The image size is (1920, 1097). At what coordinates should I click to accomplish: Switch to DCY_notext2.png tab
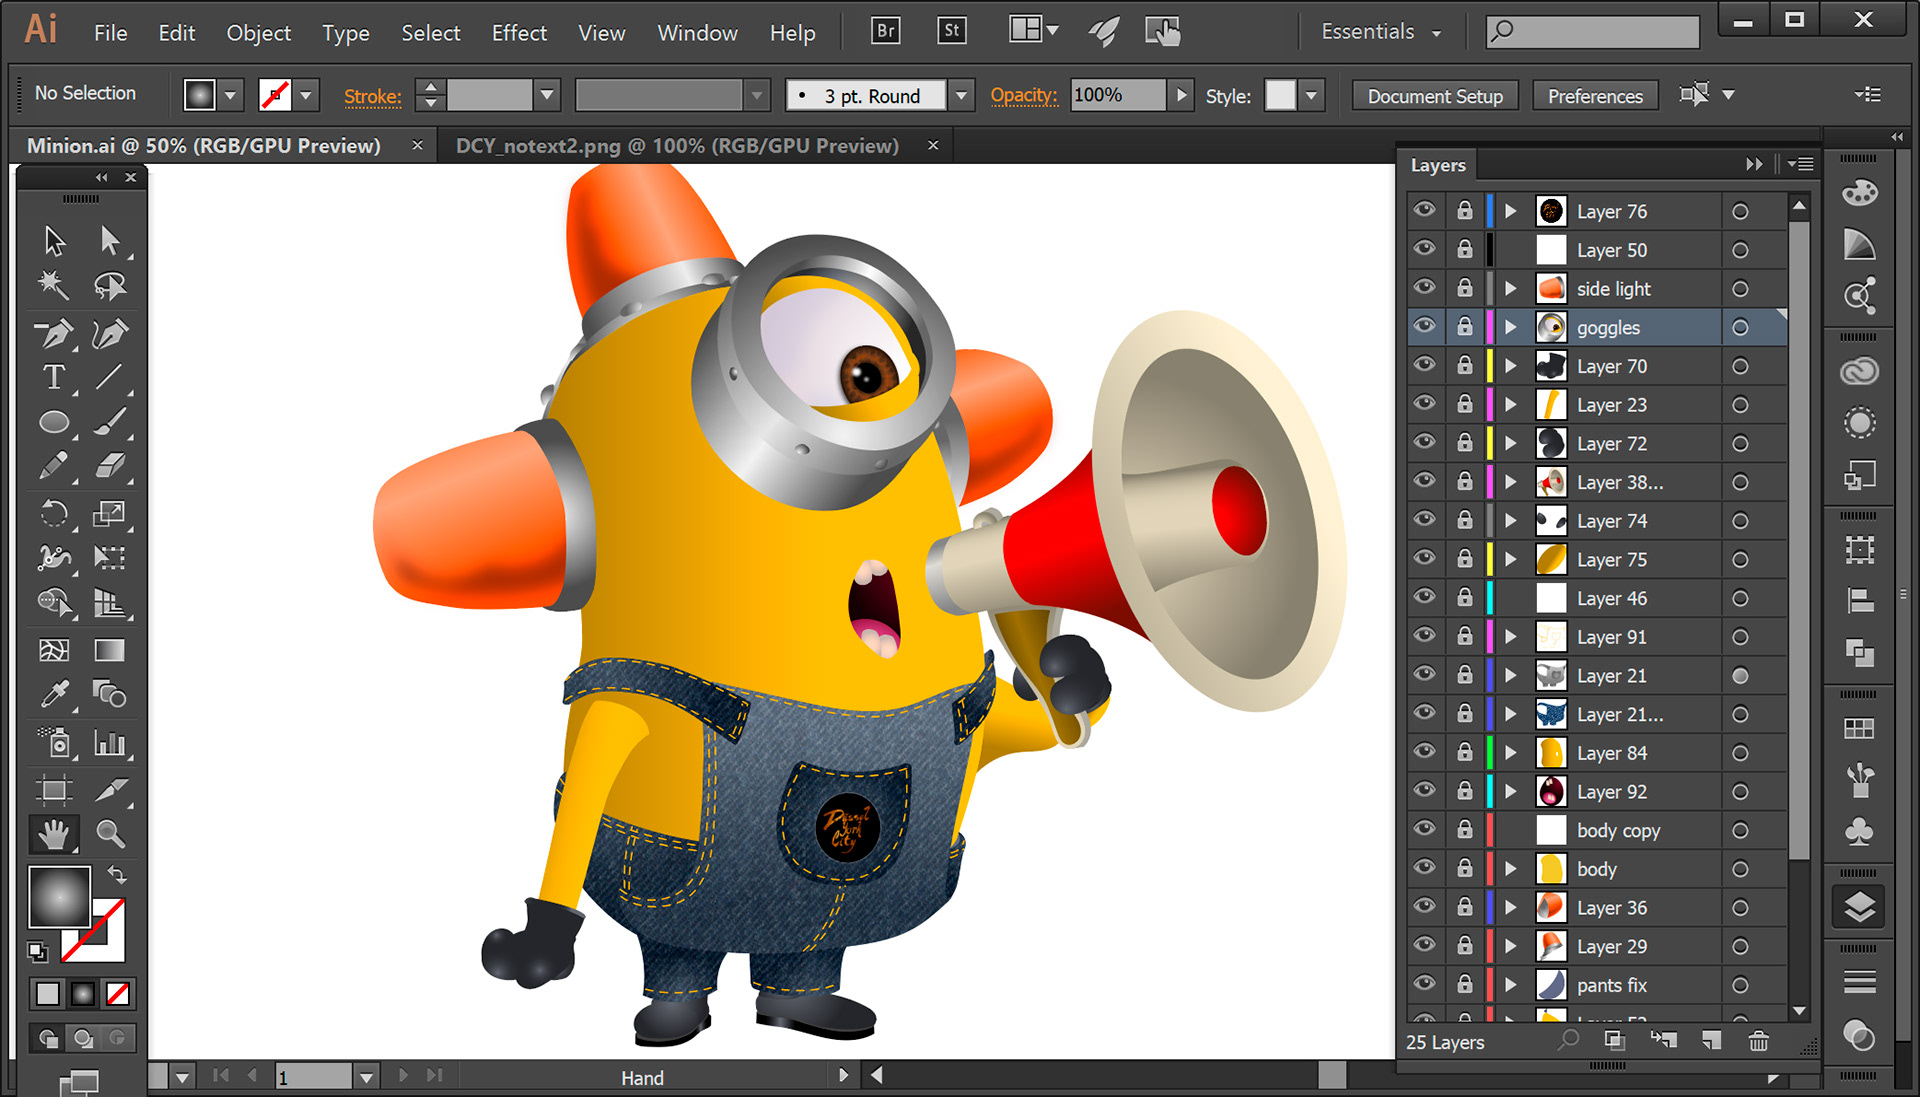point(677,146)
